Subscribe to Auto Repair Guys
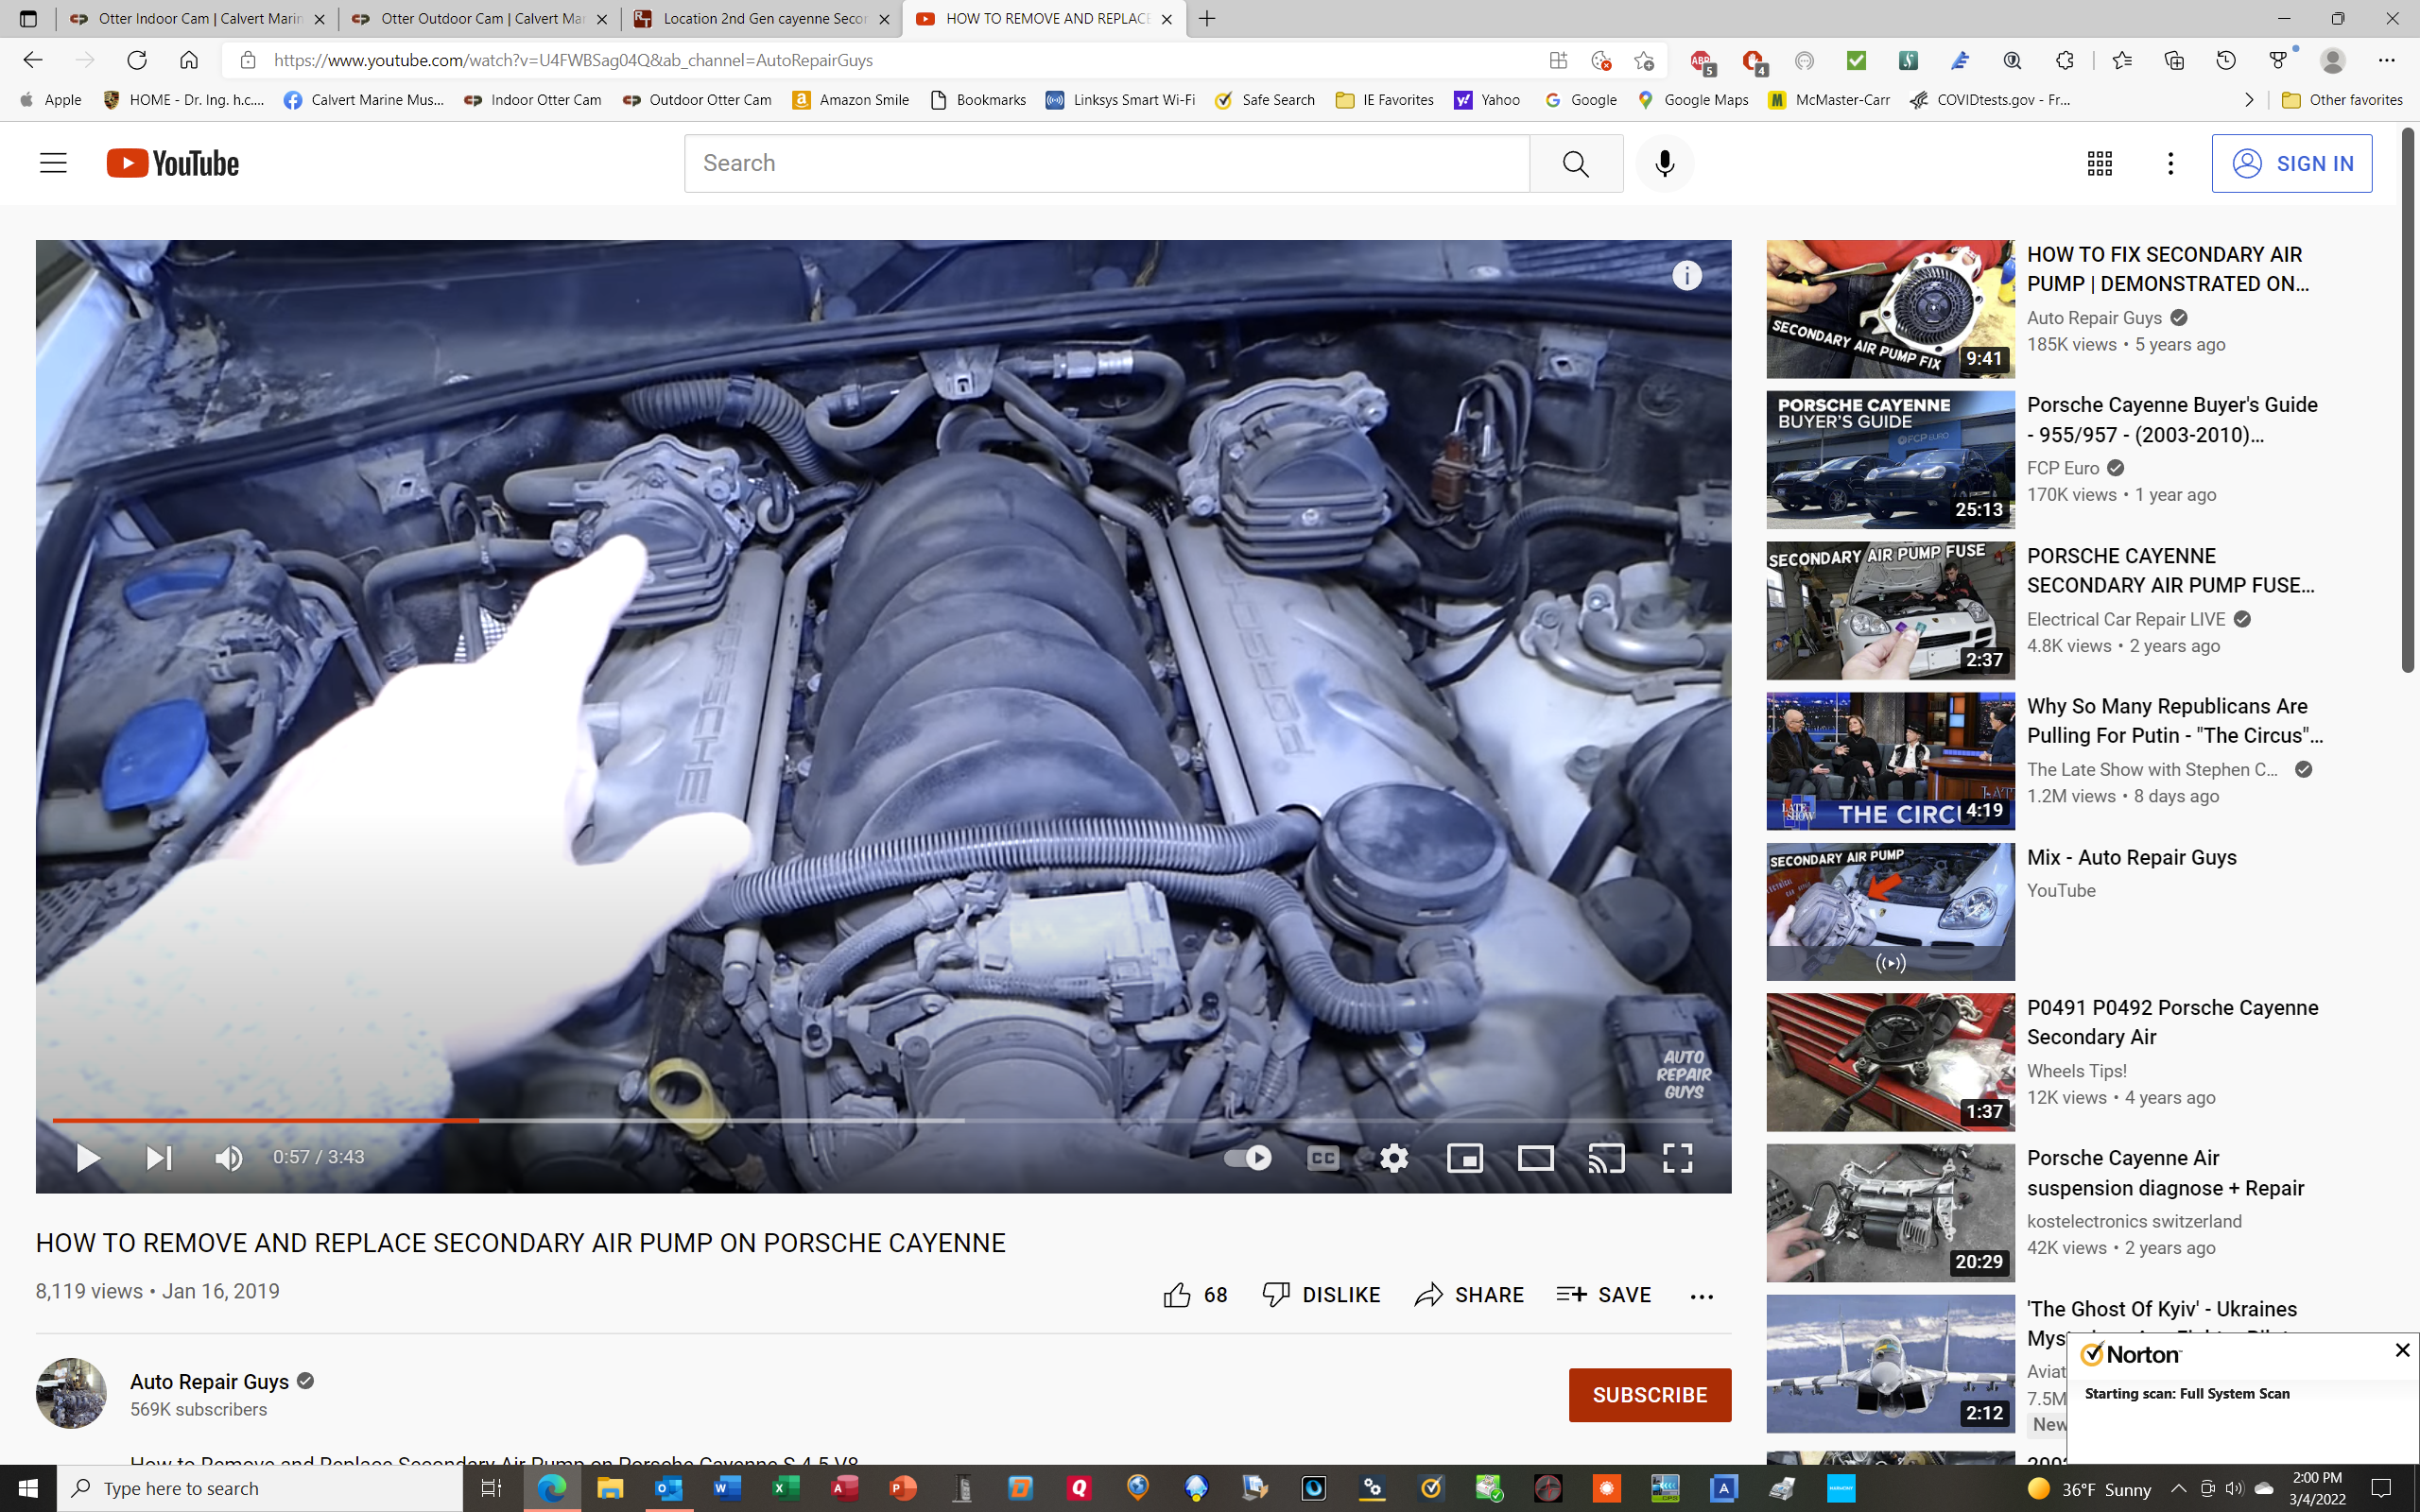Image resolution: width=2420 pixels, height=1512 pixels. coord(1649,1394)
